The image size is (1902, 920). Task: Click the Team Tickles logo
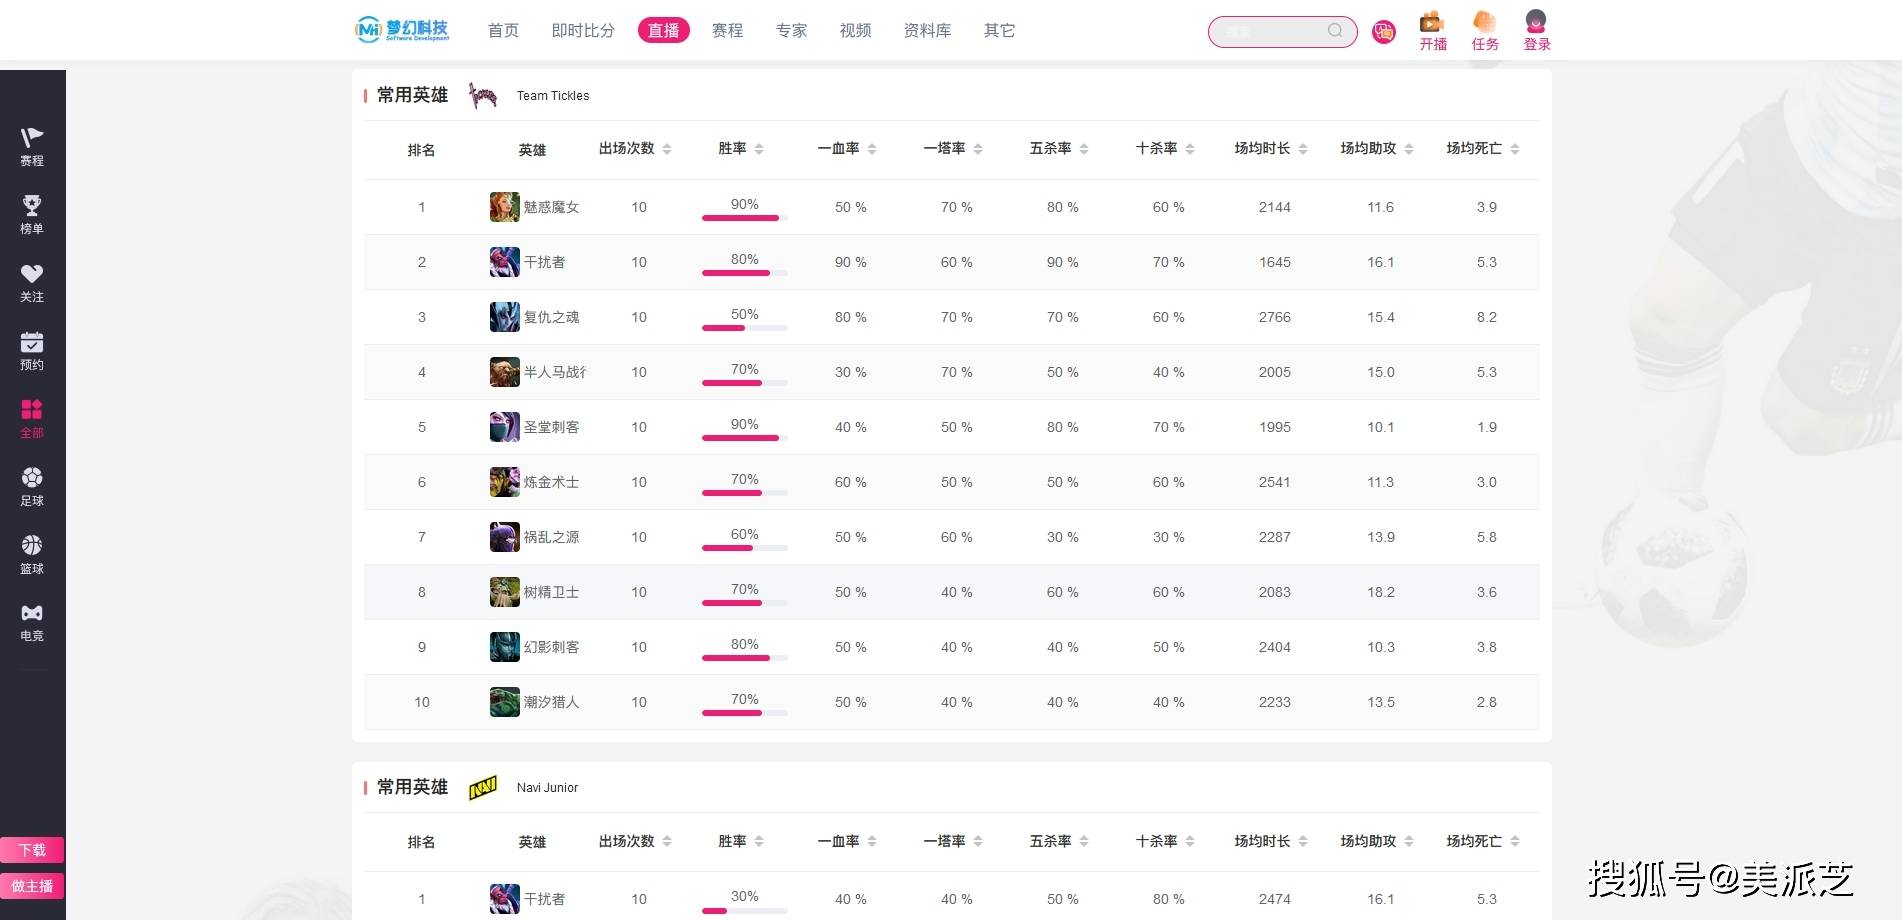click(x=484, y=95)
